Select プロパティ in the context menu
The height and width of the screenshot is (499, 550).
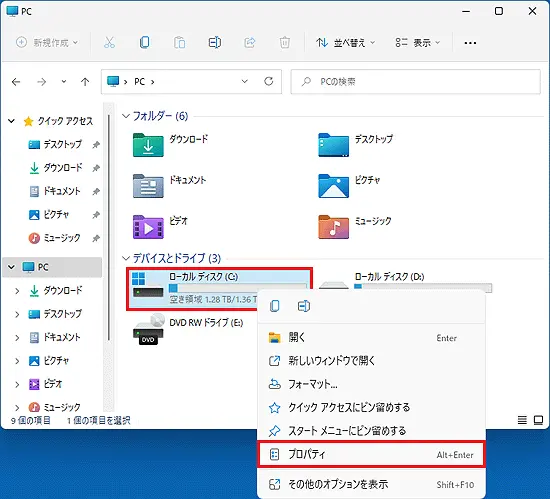point(371,454)
